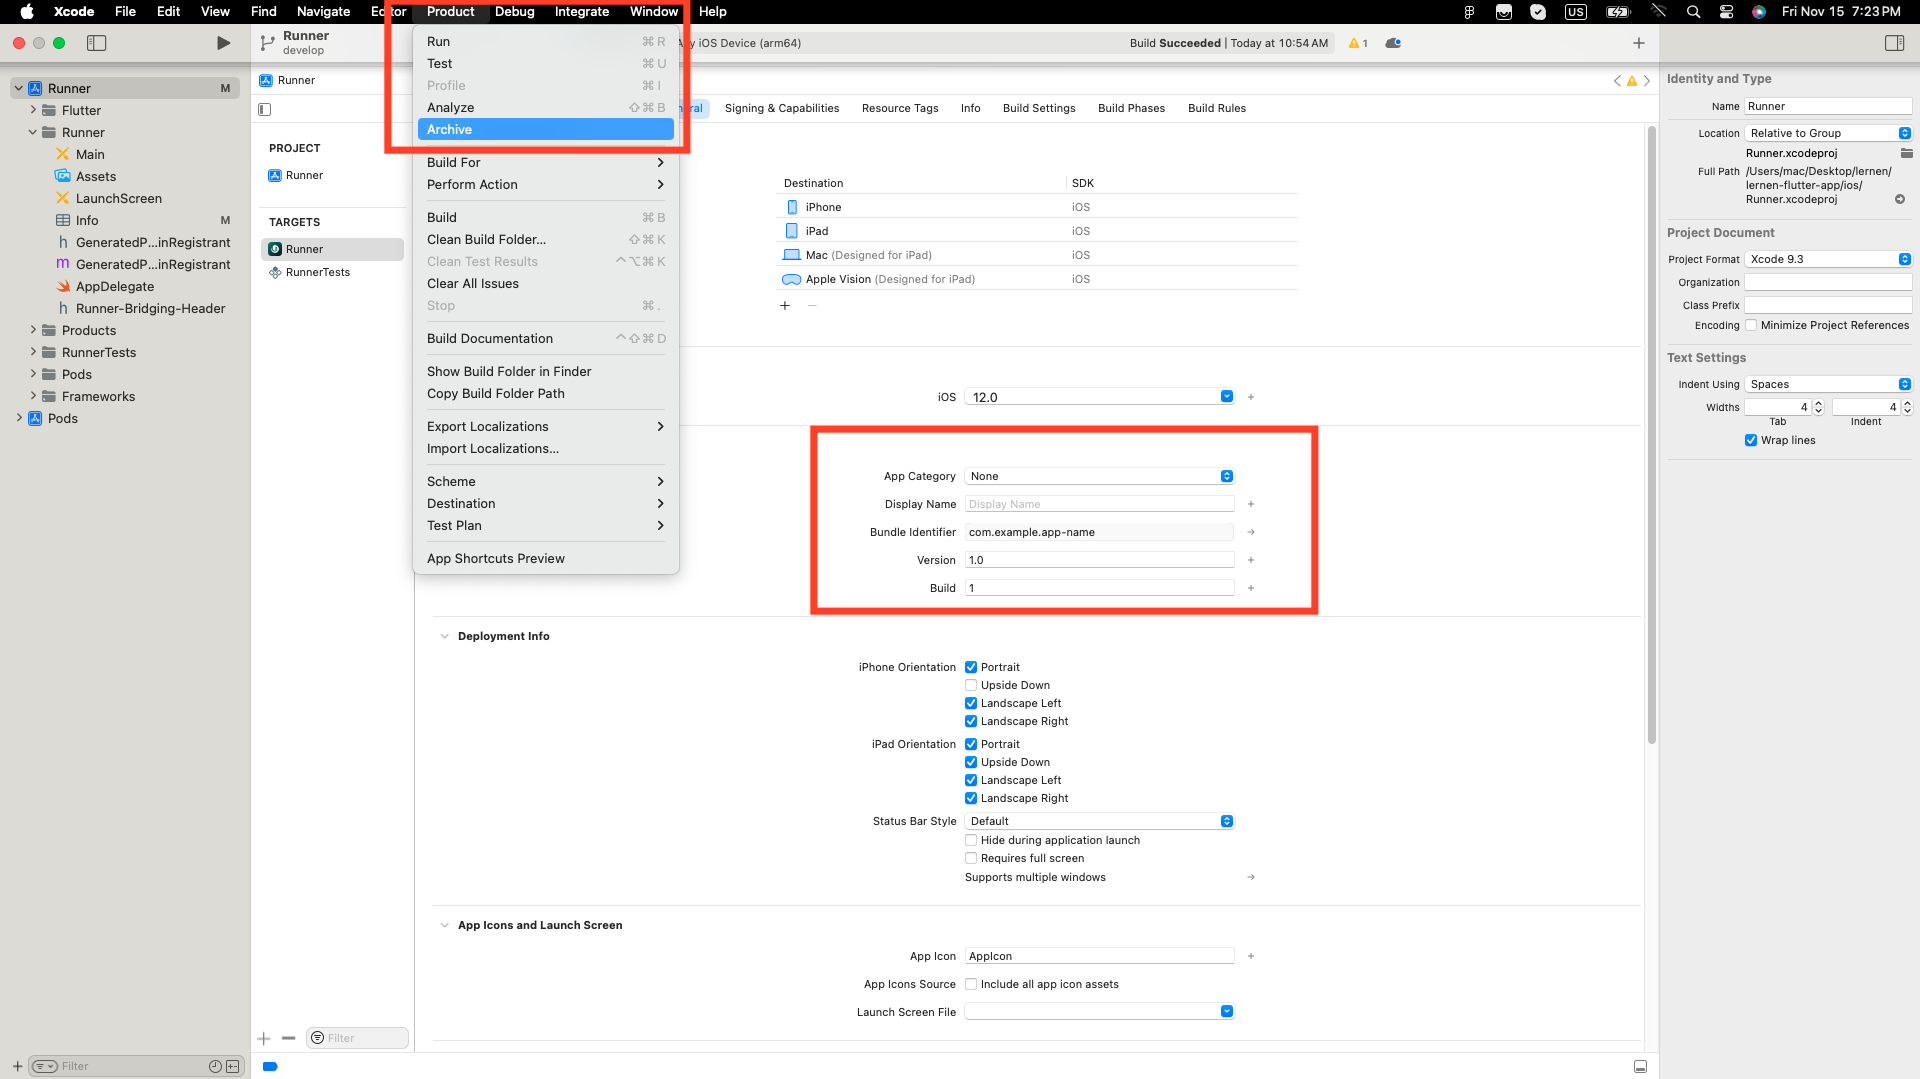
Task: Uncheck iPhone Portrait orientation
Action: point(971,667)
